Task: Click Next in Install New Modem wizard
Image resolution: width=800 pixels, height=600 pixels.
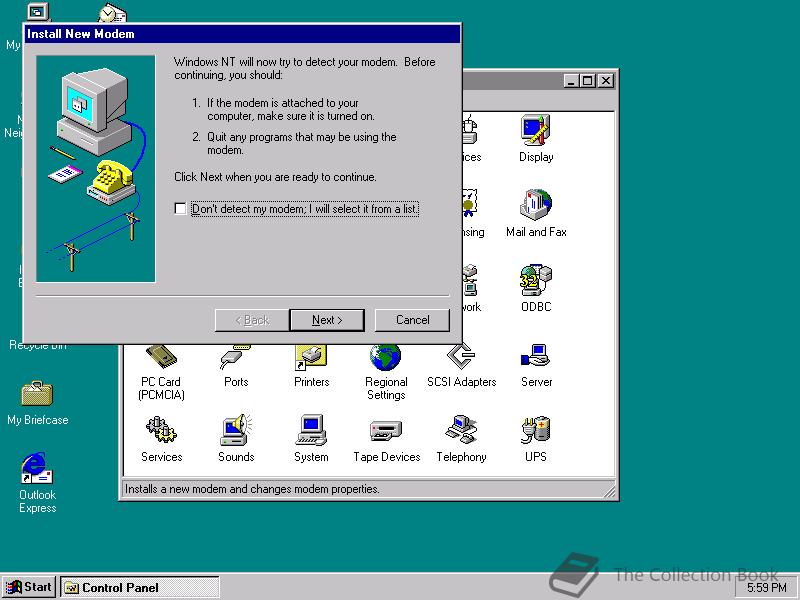Action: [327, 320]
